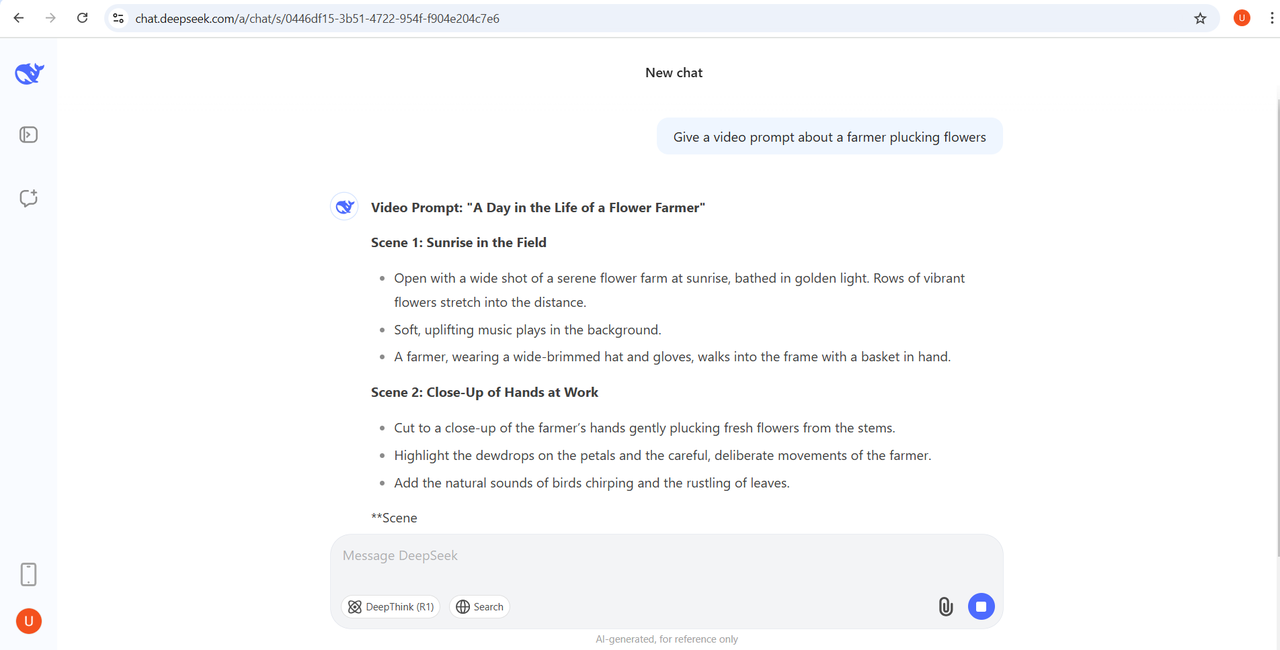Toggle the web Search option
Screen dimensions: 1280x650
point(480,607)
